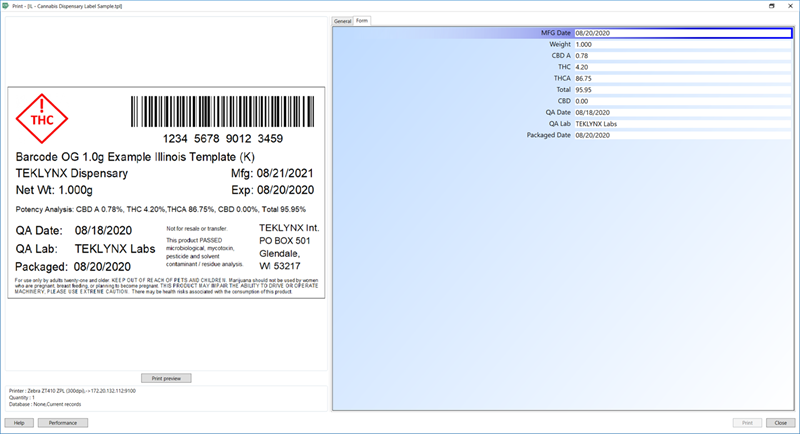This screenshot has height=434, width=800.
Task: Close the window with title bar X
Action: [790, 6]
